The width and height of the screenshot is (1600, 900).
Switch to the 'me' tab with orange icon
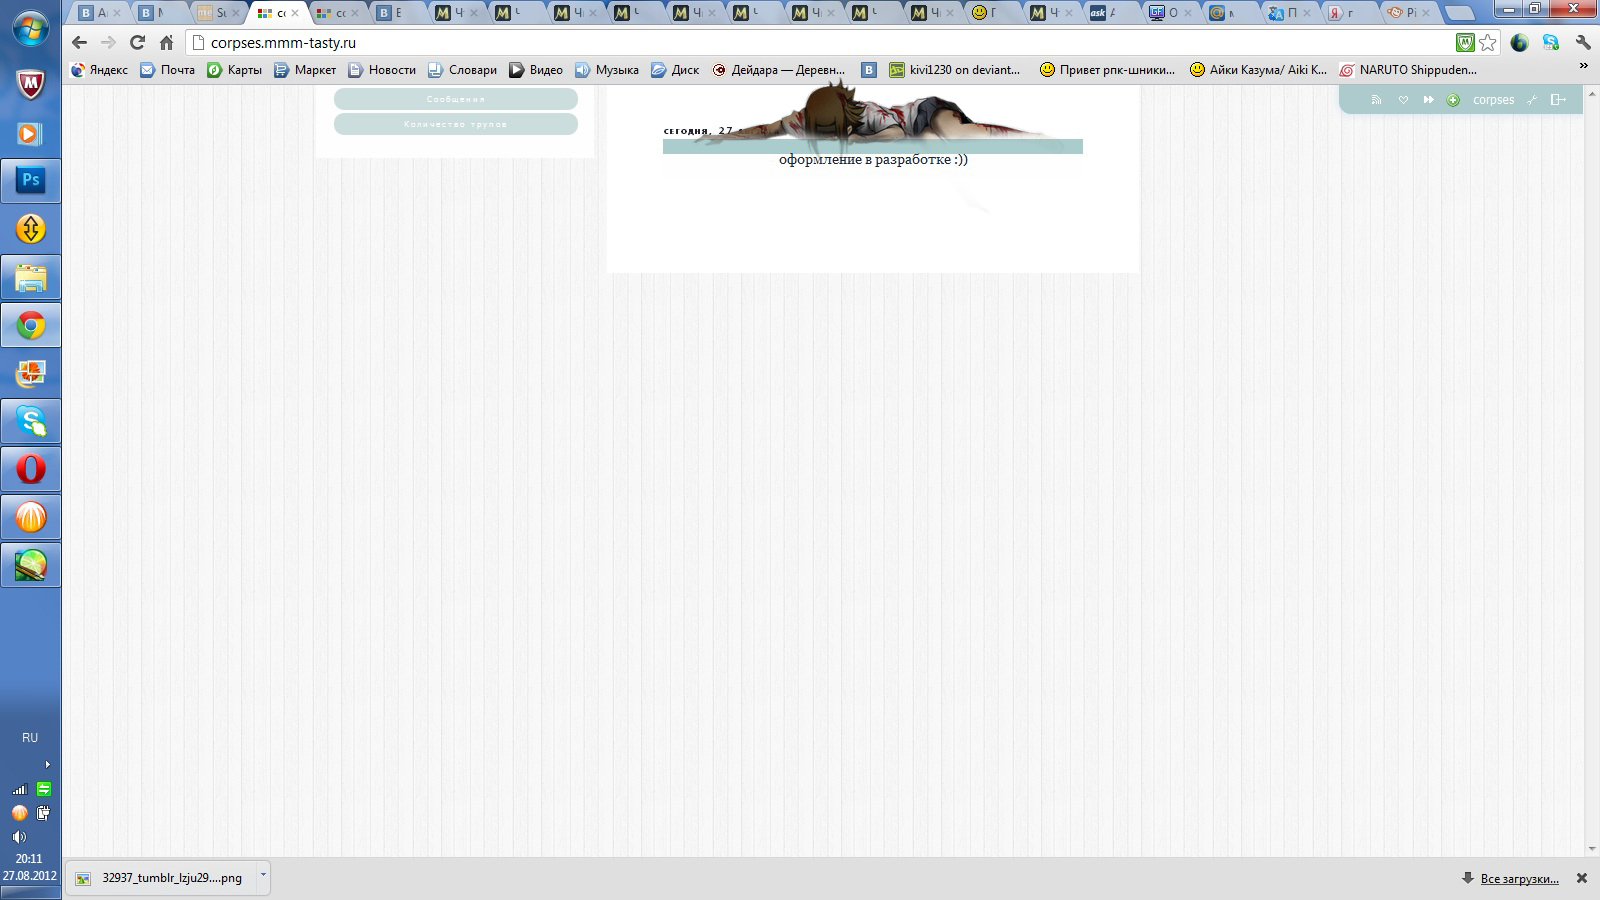click(218, 13)
